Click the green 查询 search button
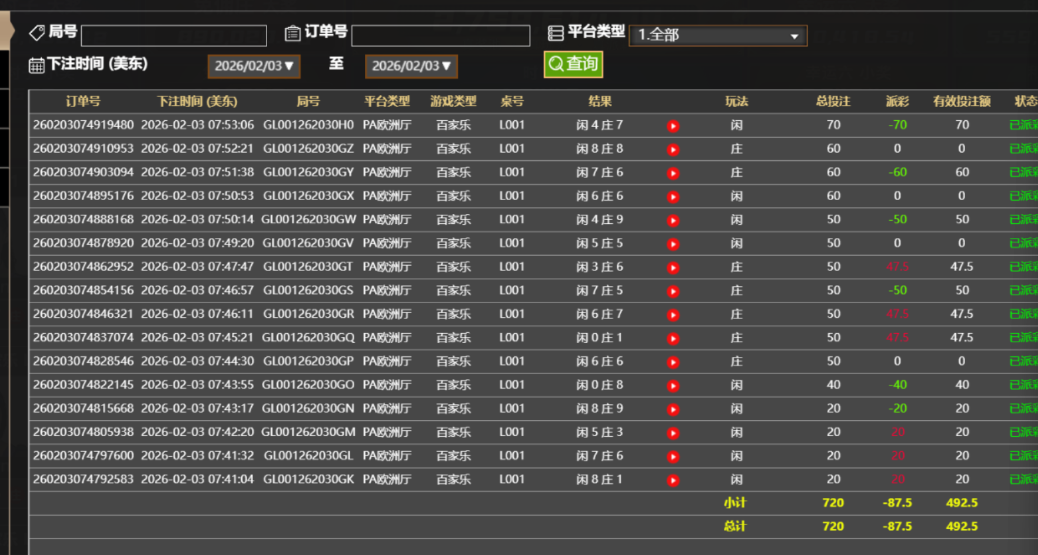 573,64
